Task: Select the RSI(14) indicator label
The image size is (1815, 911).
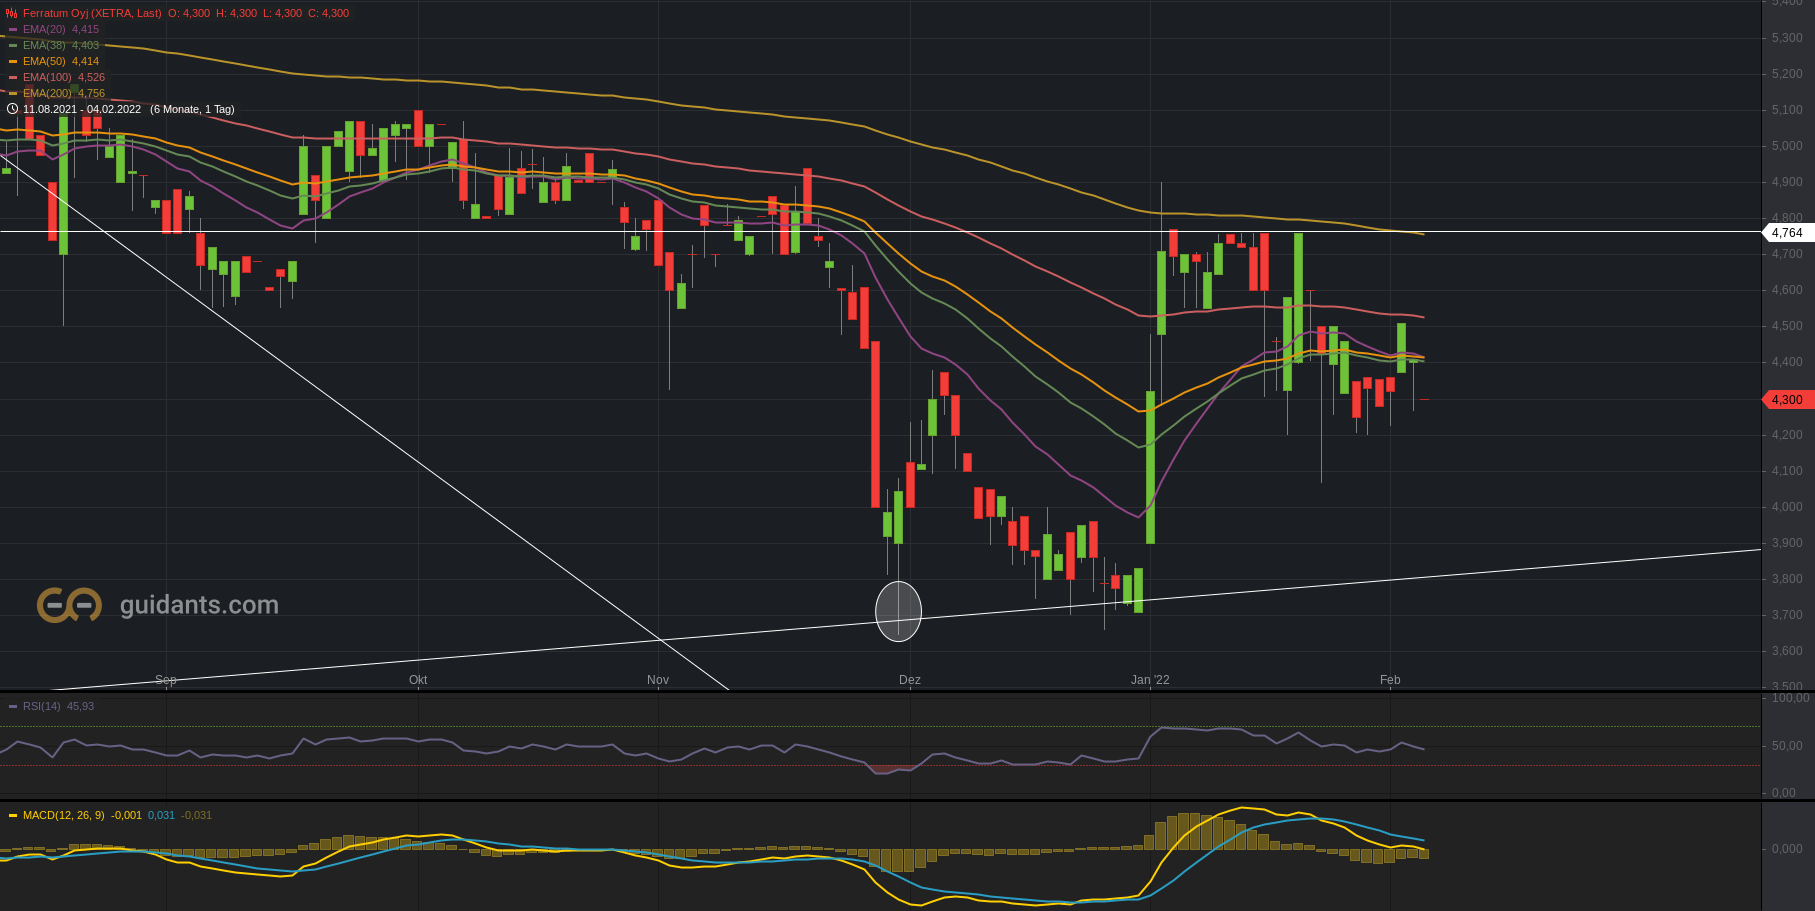Action: pyautogui.click(x=42, y=706)
